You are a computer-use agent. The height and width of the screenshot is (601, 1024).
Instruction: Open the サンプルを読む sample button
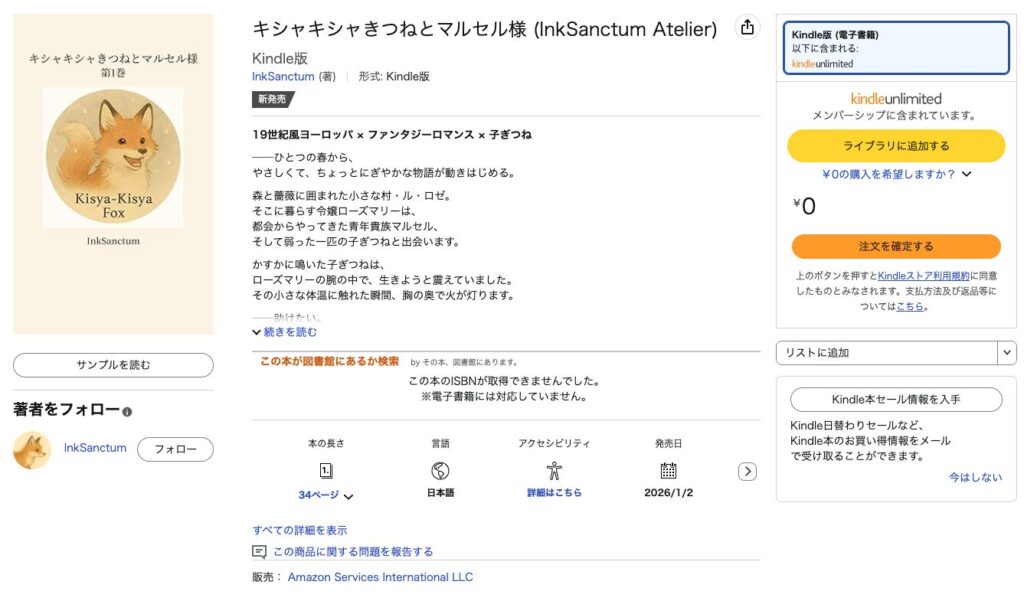pos(113,365)
